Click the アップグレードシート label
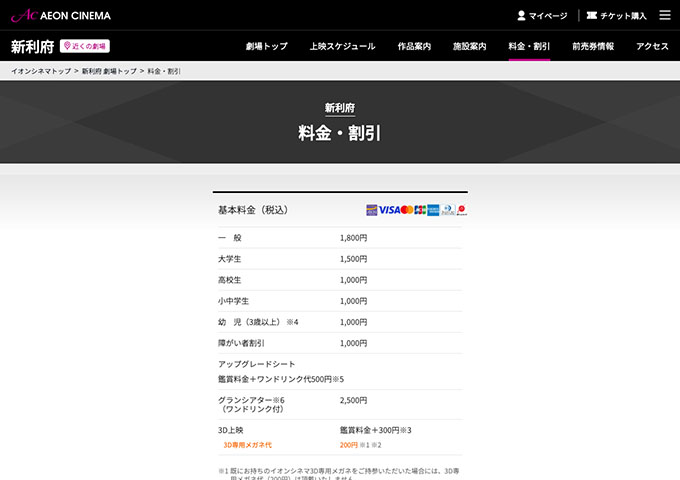The image size is (680, 480). (256, 364)
